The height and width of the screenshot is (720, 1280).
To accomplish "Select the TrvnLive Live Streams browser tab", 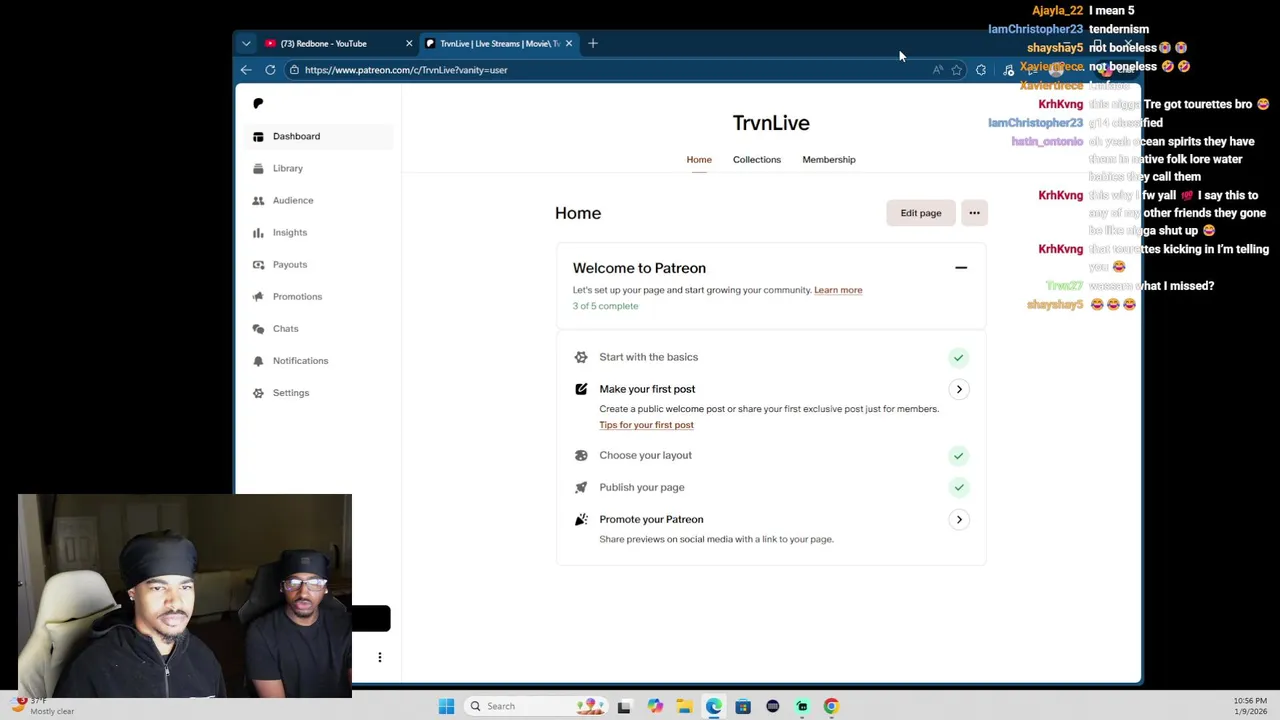I will tap(499, 43).
